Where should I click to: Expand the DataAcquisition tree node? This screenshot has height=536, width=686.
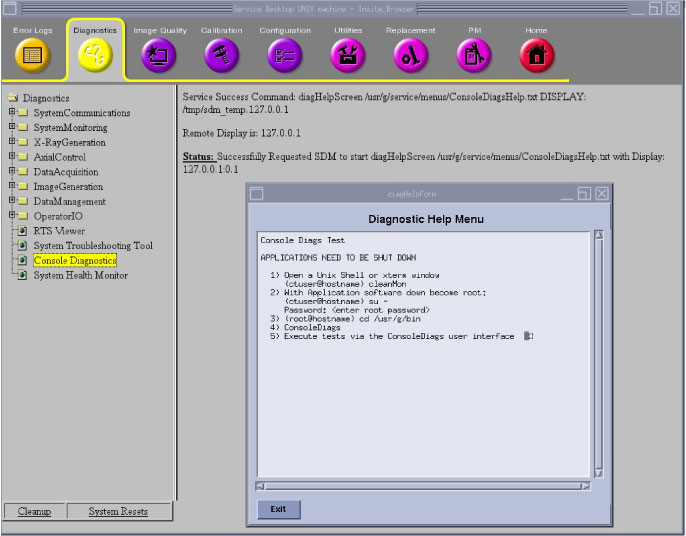[x=12, y=172]
